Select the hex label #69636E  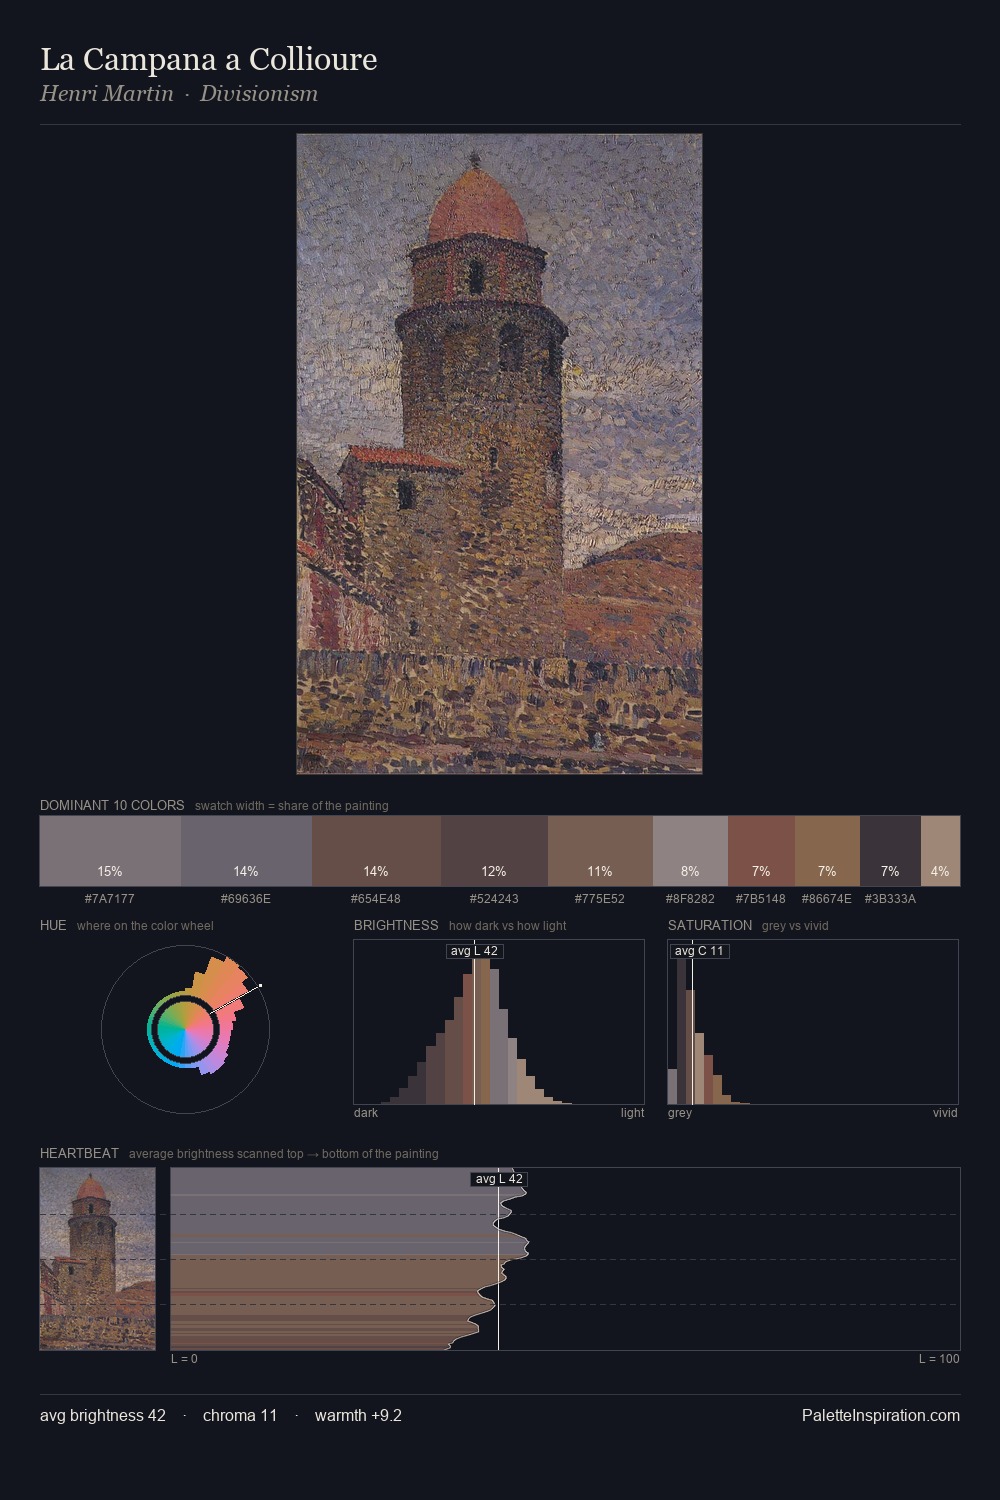[x=246, y=899]
